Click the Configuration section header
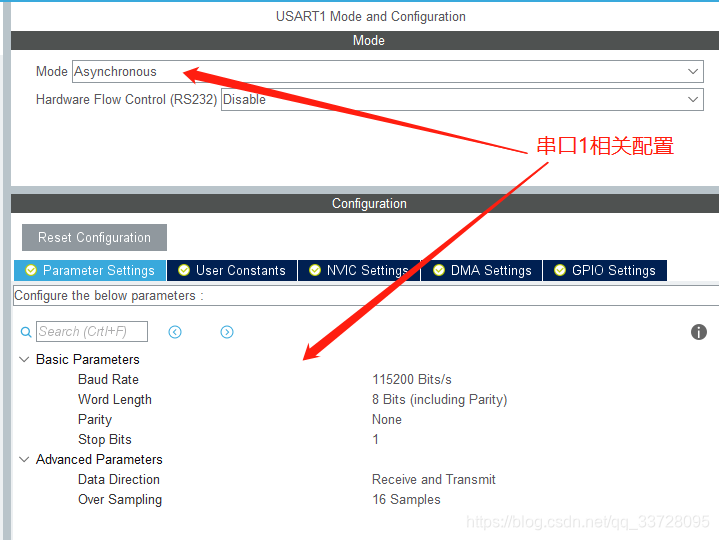719x540 pixels. [x=365, y=204]
